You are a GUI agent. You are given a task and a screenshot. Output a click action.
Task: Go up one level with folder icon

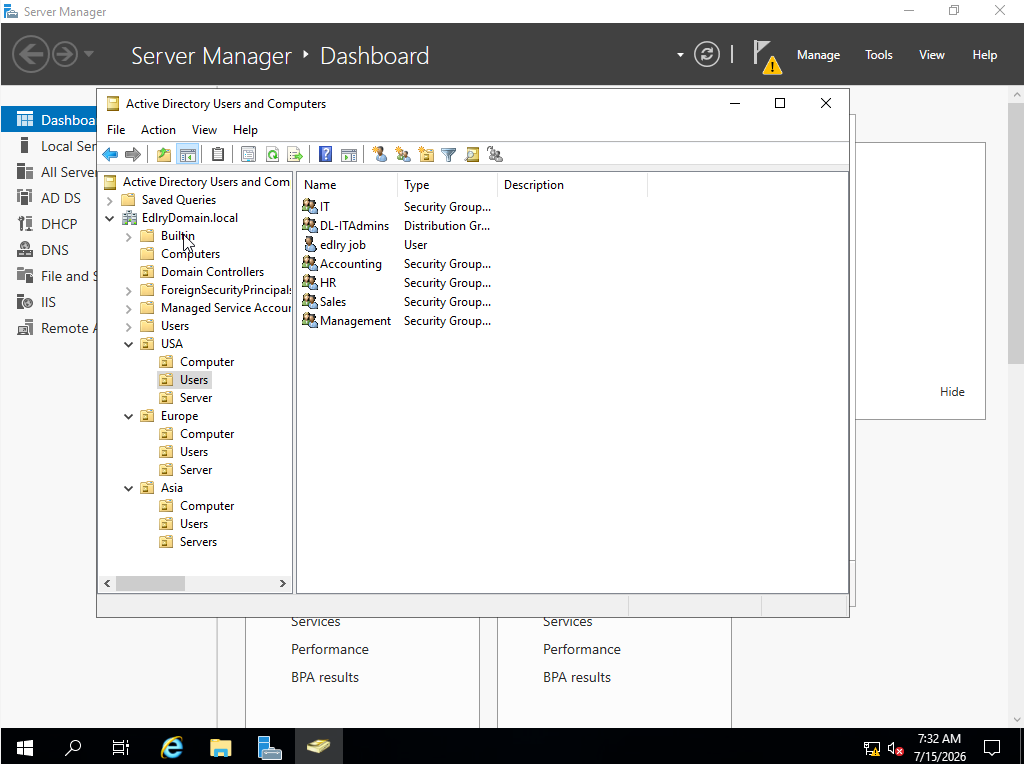coord(164,155)
